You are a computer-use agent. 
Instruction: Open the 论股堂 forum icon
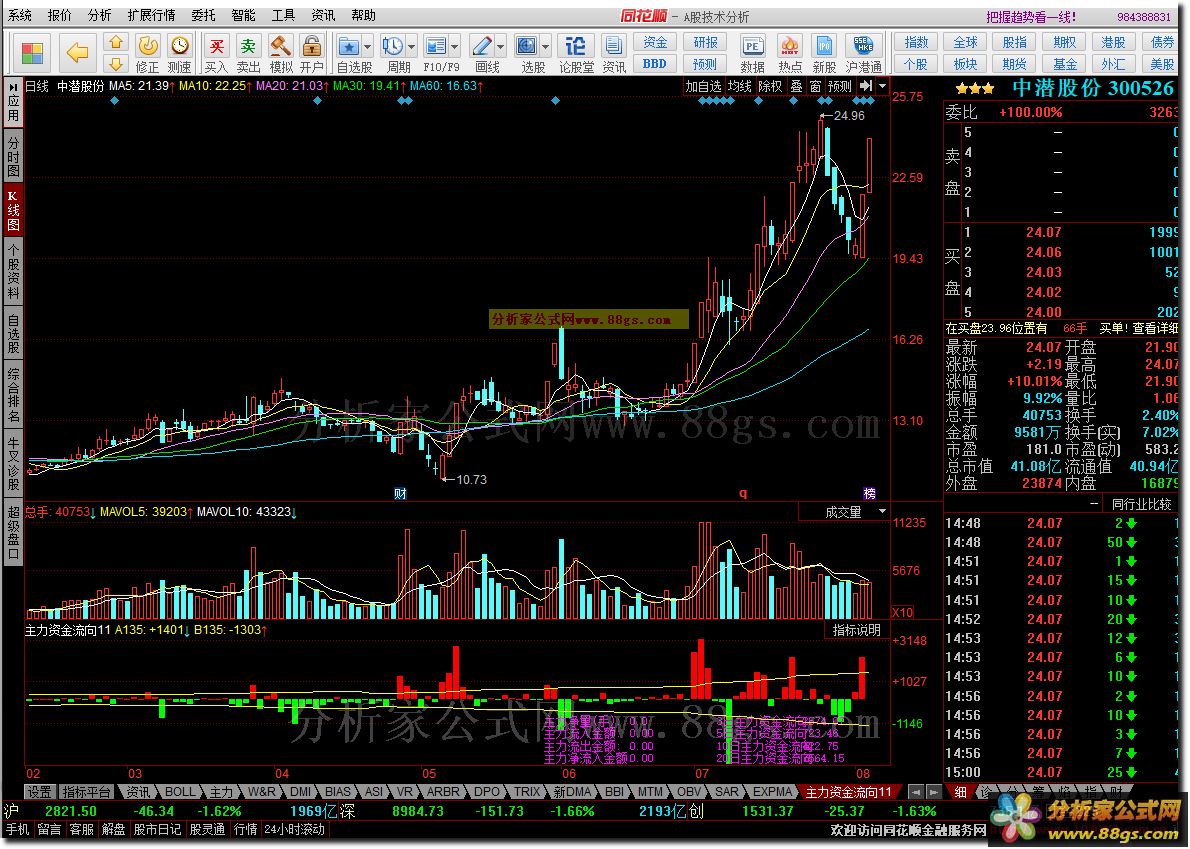[576, 46]
